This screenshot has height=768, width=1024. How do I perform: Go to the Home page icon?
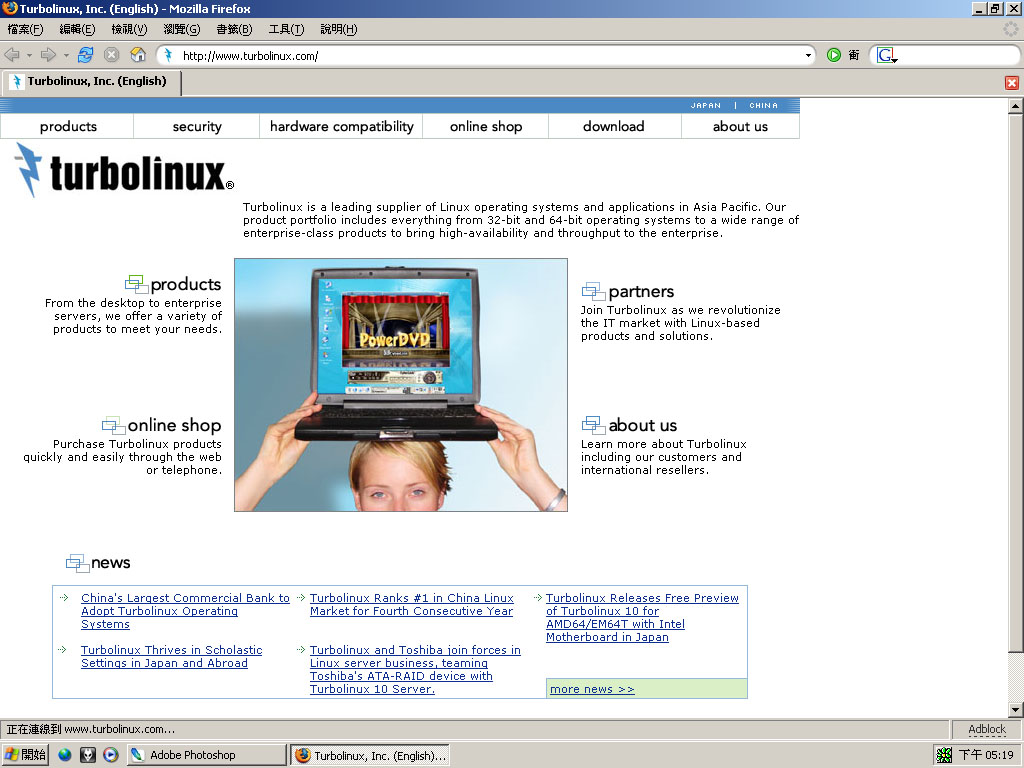(x=138, y=56)
